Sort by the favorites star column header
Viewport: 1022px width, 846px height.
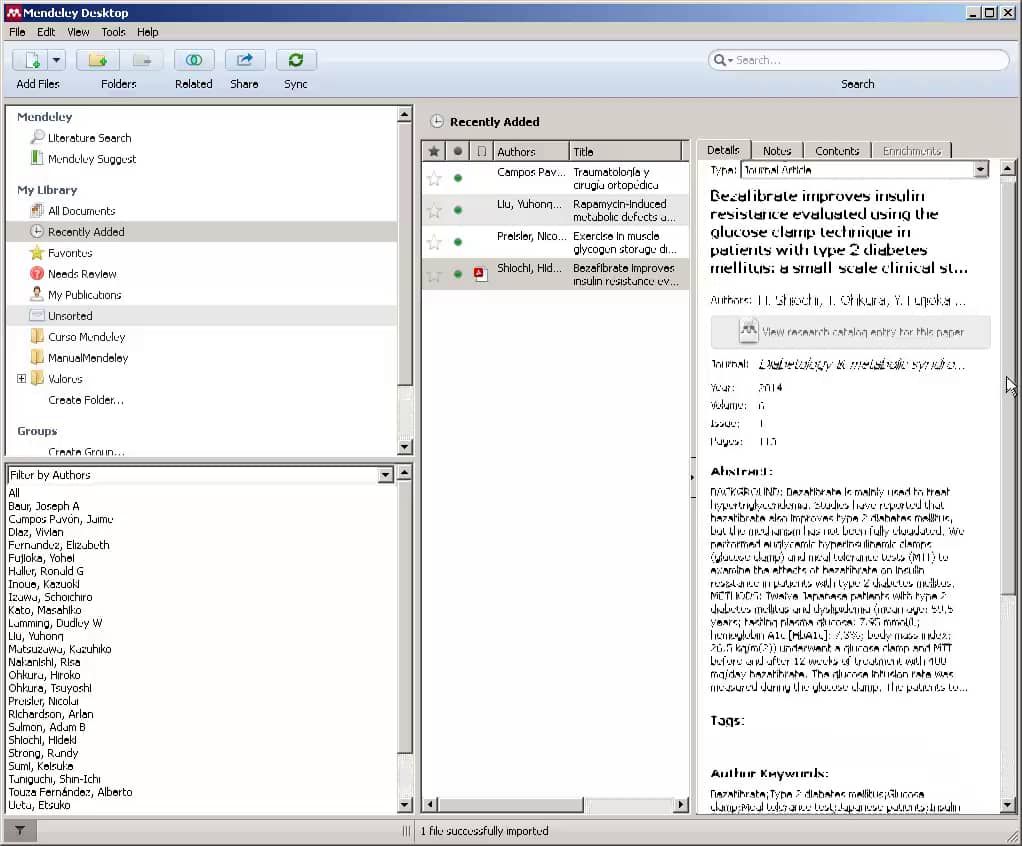(433, 151)
